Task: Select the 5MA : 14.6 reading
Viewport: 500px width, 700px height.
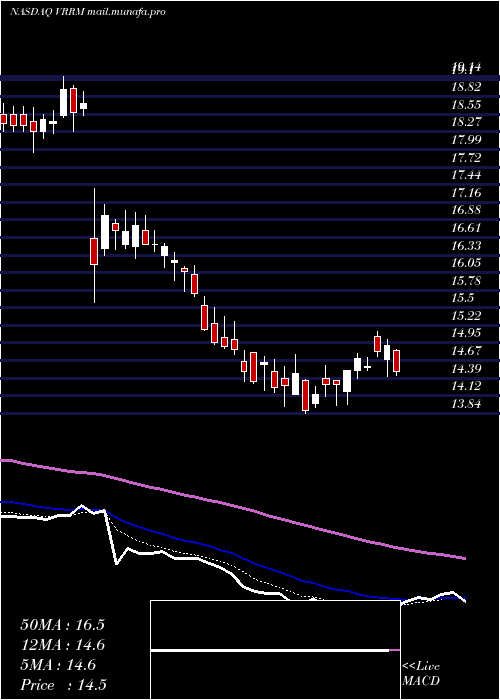Action: pyautogui.click(x=58, y=665)
